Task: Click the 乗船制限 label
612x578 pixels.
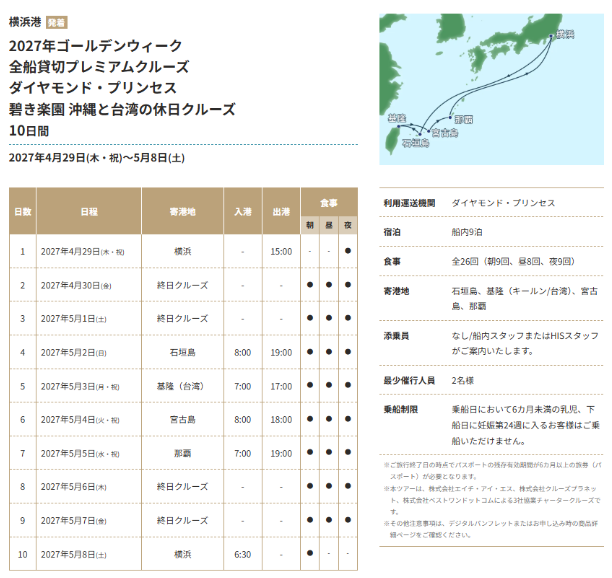Action: [x=400, y=409]
